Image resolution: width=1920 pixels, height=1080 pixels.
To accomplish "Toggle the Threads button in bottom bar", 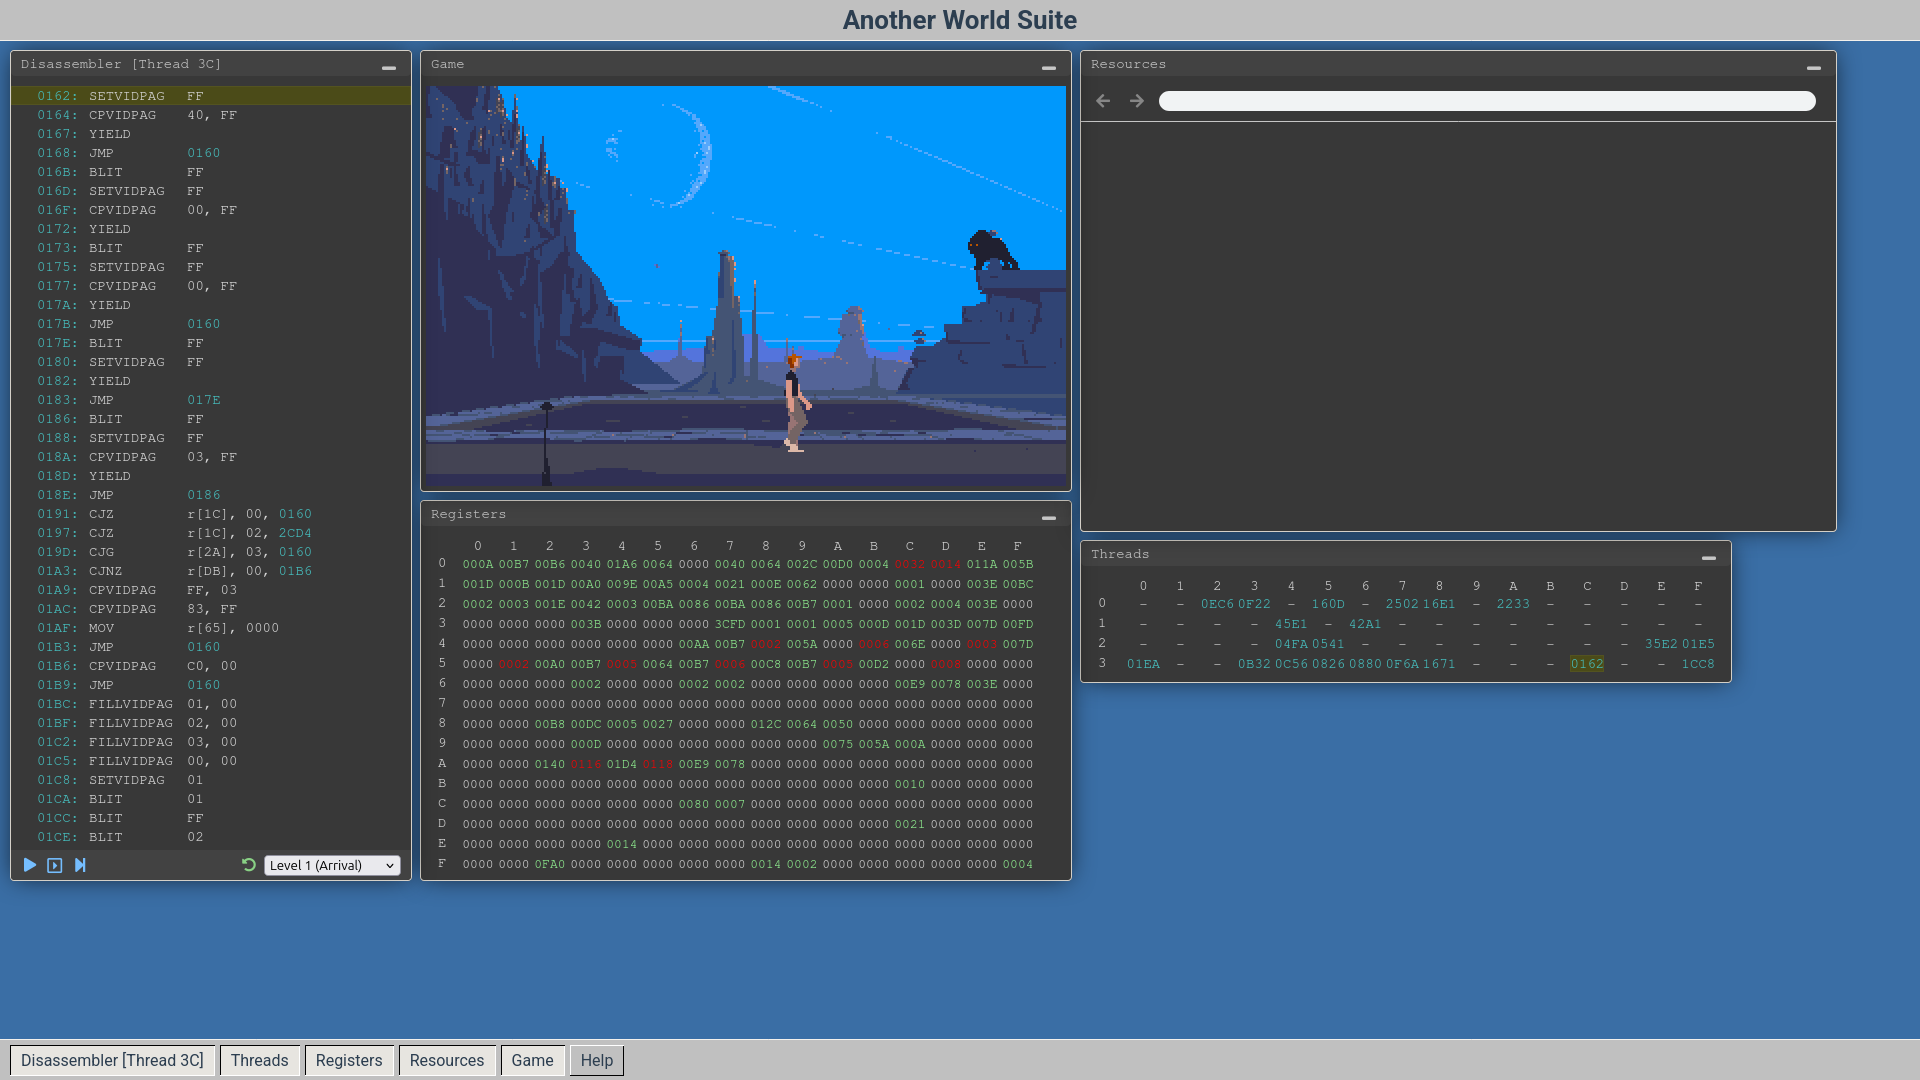I will pyautogui.click(x=259, y=1061).
